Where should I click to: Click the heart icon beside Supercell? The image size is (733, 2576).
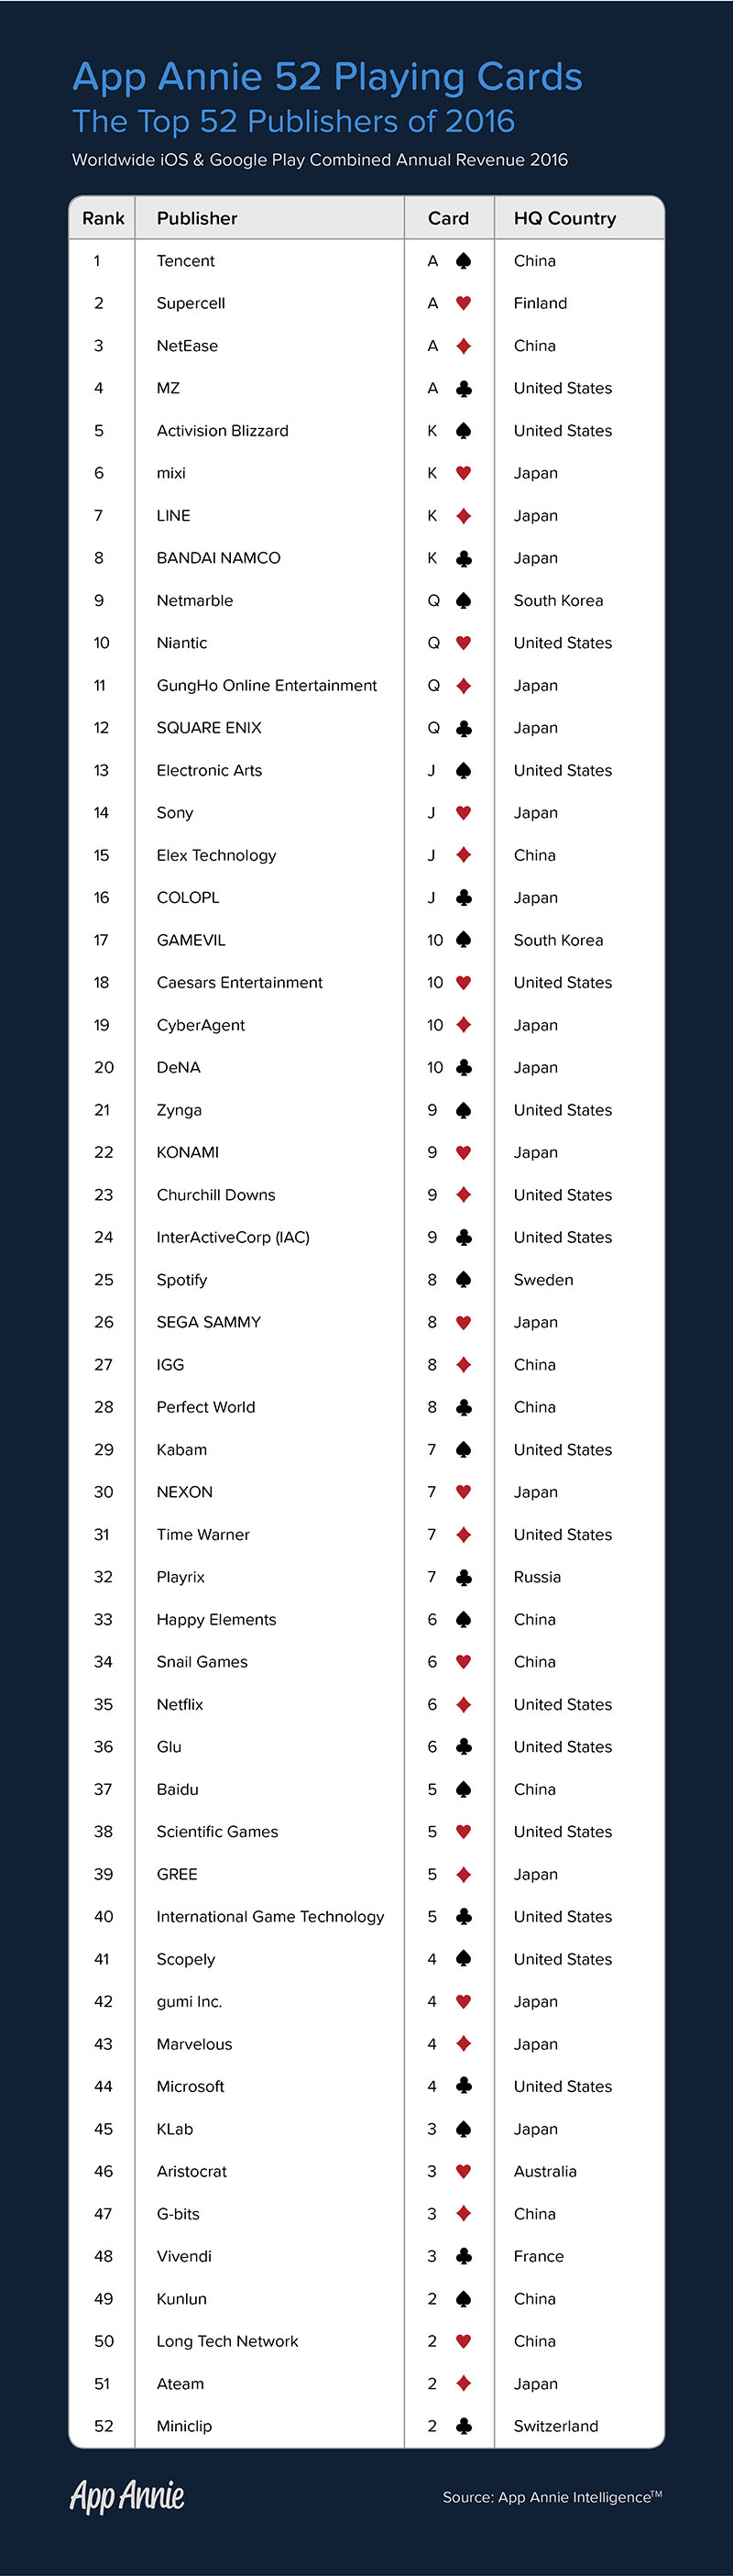463,303
